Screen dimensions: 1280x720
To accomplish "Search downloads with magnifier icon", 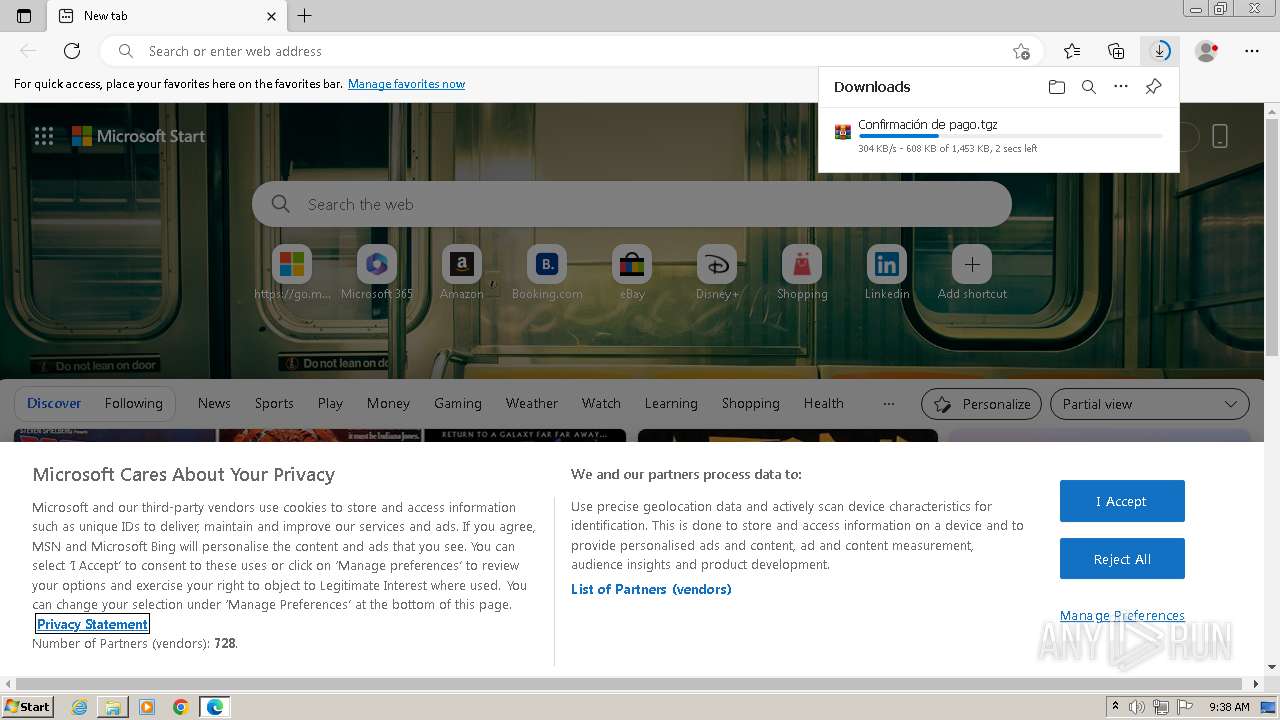I will (x=1089, y=87).
